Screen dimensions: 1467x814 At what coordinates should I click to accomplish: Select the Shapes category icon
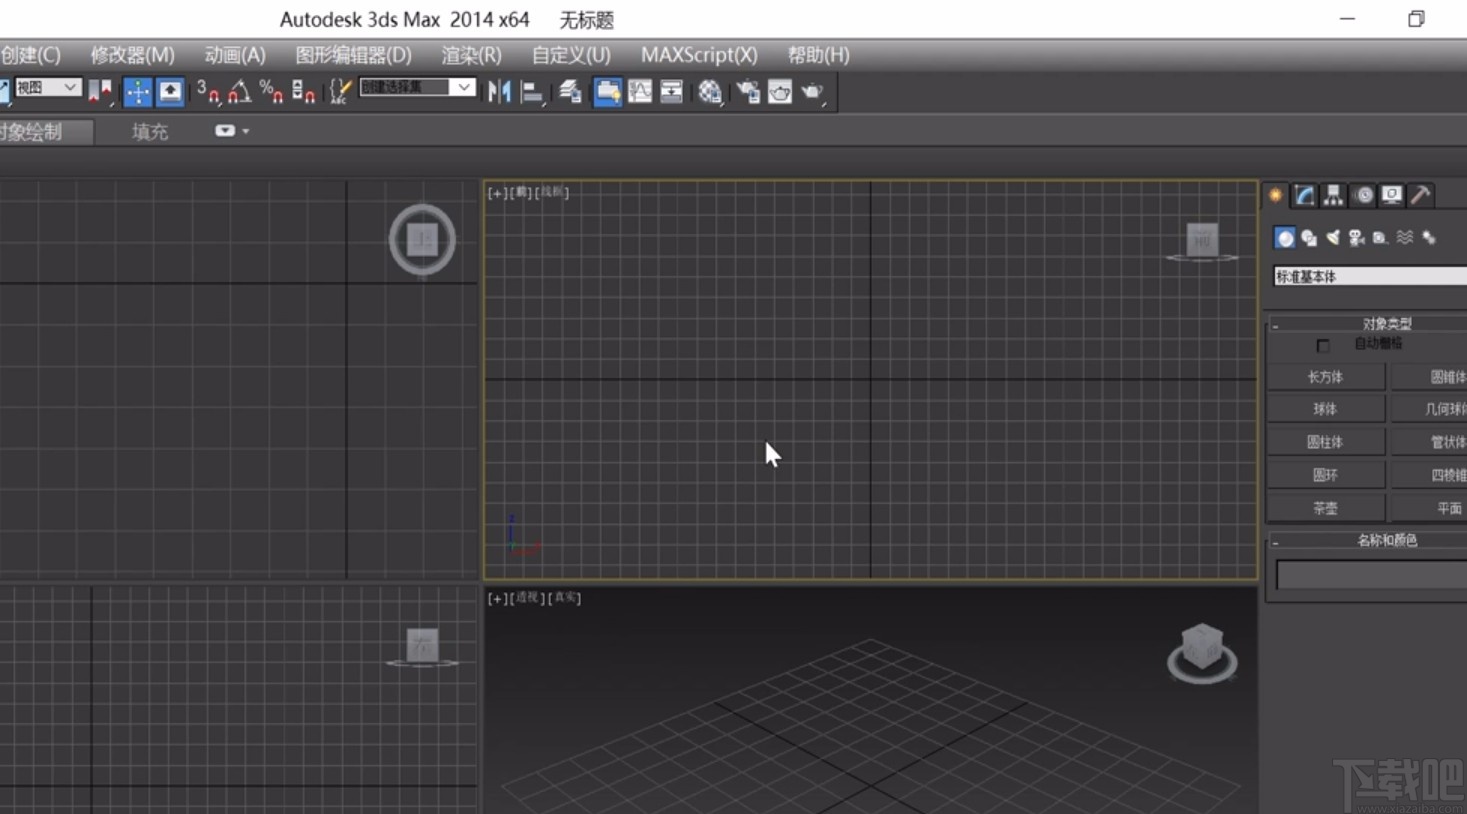(1309, 237)
